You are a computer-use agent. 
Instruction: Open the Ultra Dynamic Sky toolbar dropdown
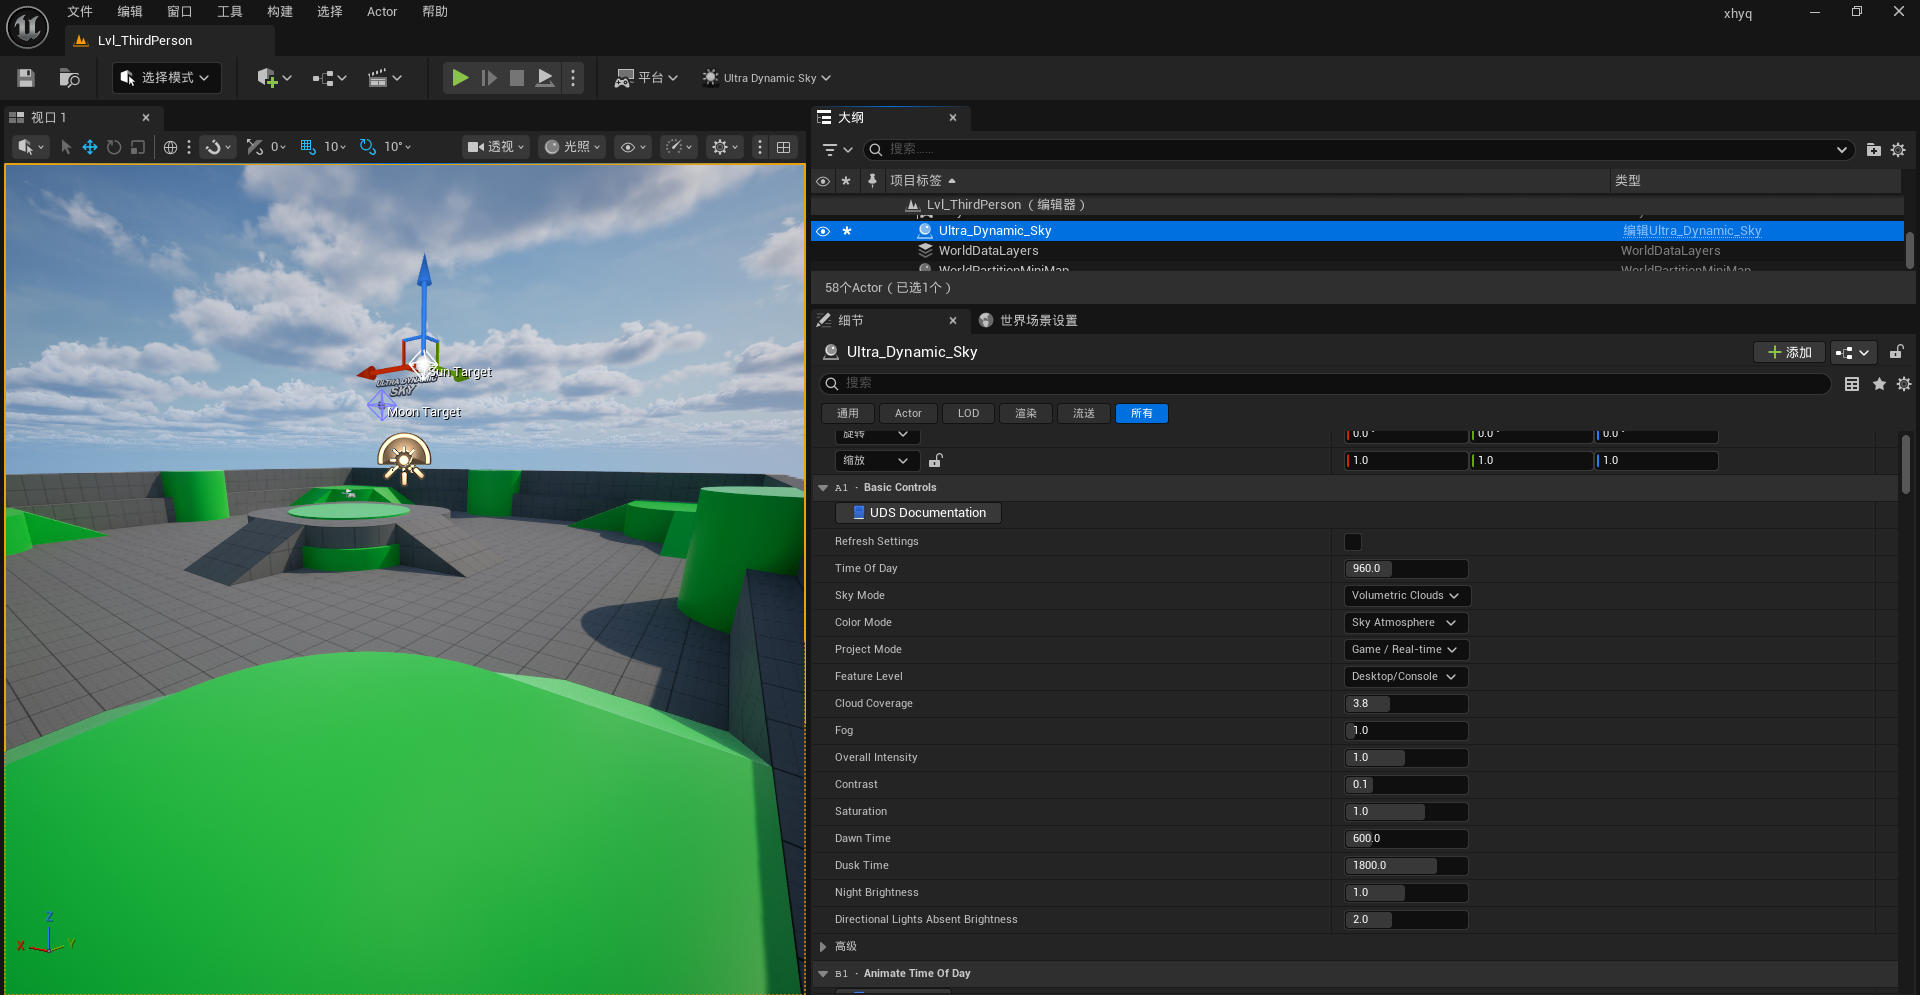[x=767, y=78]
